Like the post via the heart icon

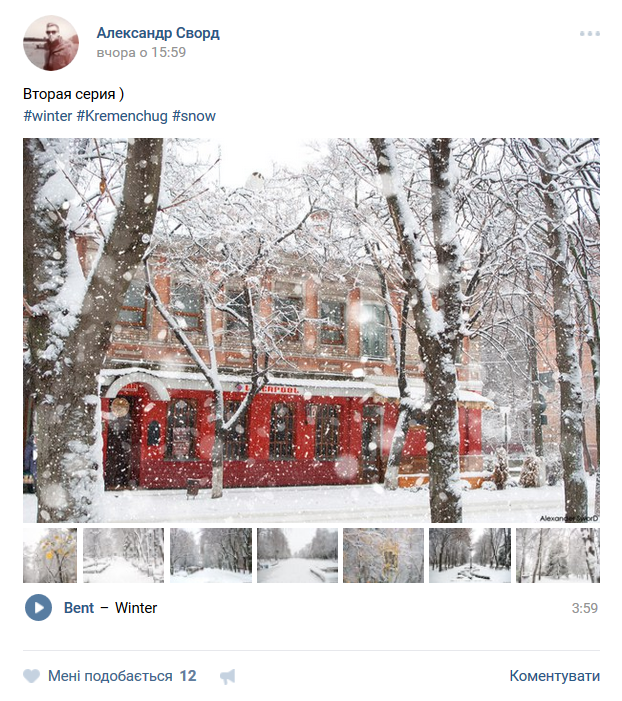coord(31,676)
